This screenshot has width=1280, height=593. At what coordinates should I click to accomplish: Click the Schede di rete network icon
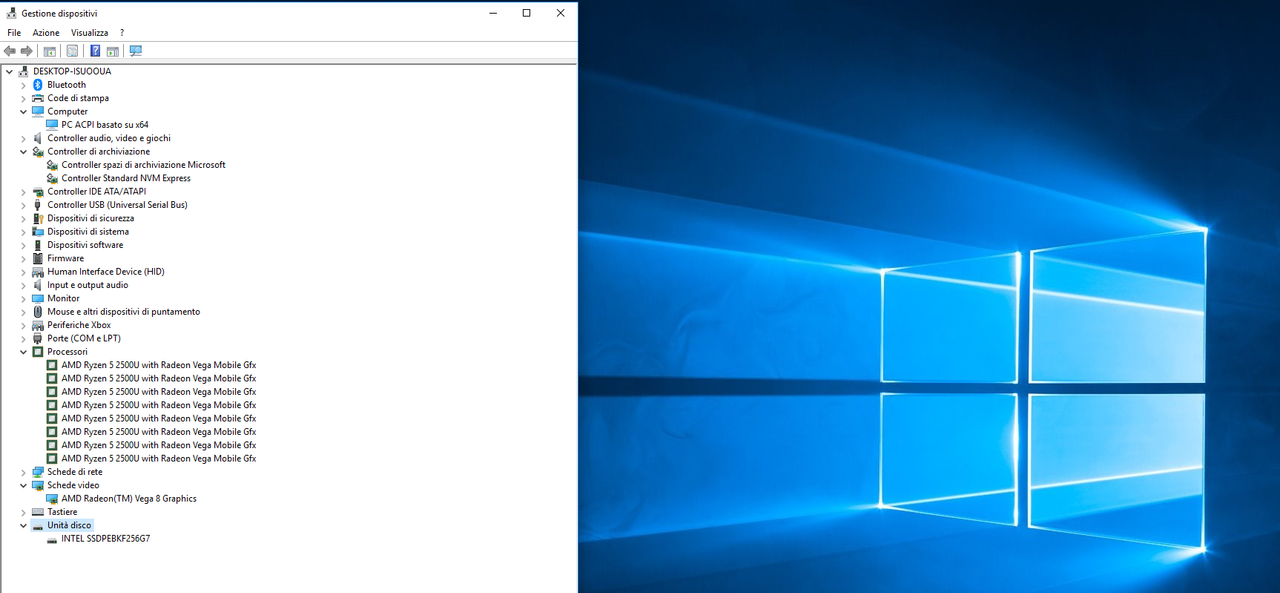38,472
